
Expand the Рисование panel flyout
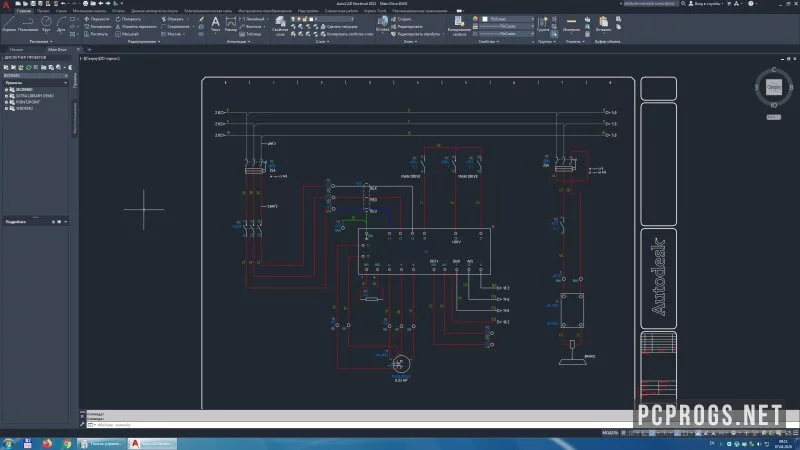[x=41, y=42]
